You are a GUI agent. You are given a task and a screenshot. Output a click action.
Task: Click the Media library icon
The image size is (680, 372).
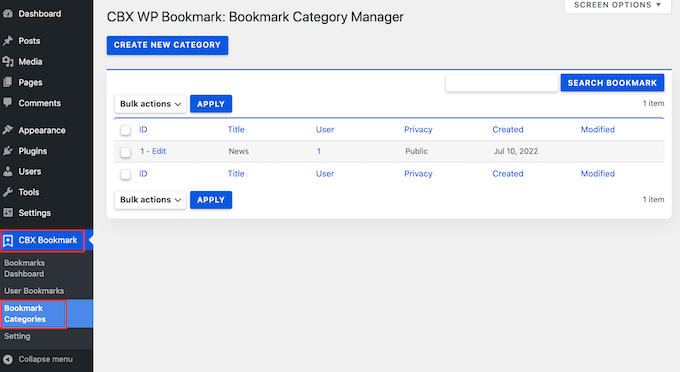(7, 62)
